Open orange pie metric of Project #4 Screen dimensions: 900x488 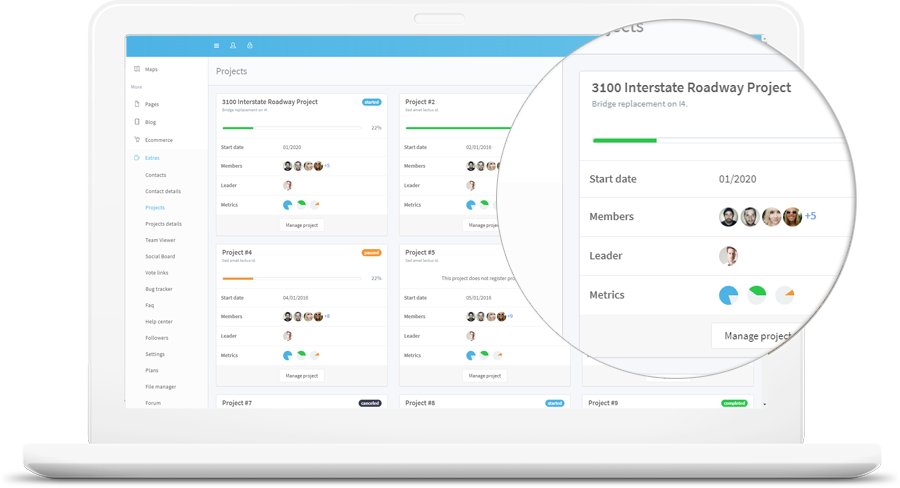click(x=315, y=355)
